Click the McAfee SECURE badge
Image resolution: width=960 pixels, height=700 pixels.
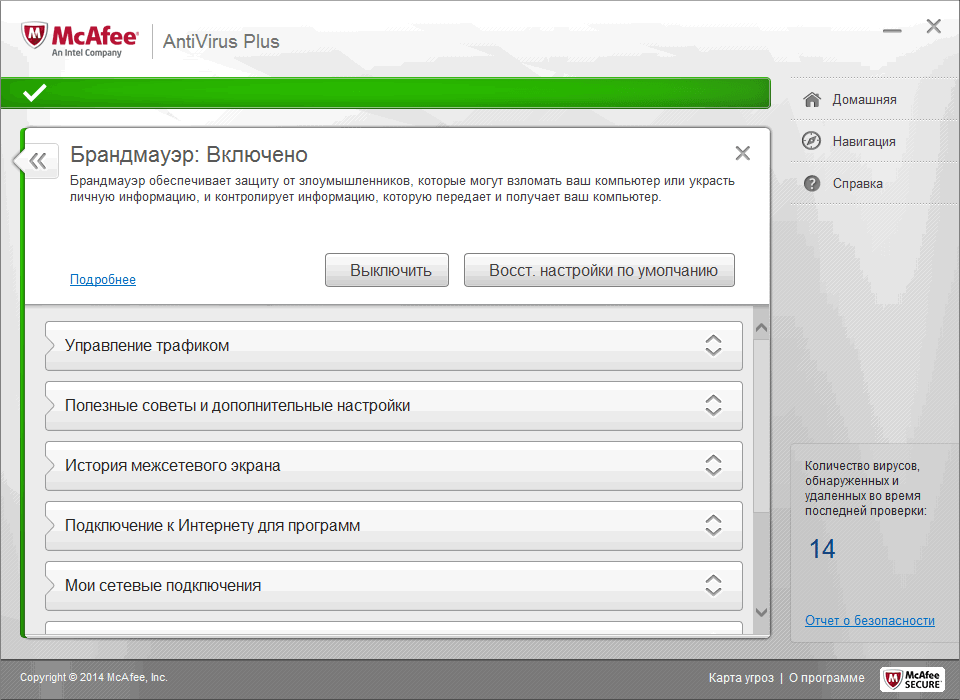(911, 678)
